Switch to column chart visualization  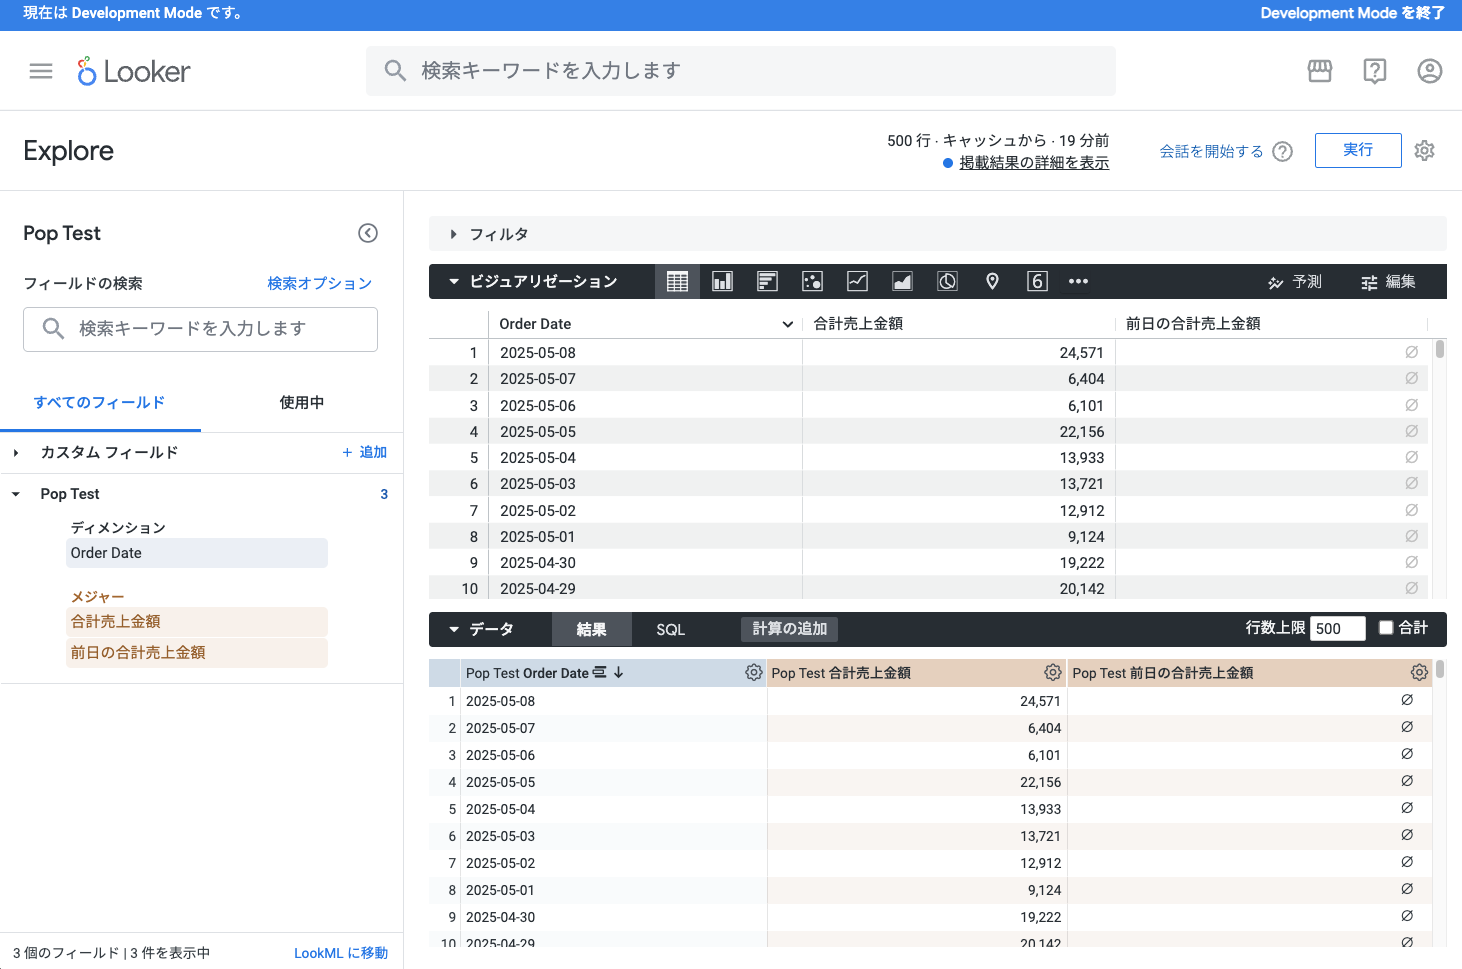coord(722,282)
